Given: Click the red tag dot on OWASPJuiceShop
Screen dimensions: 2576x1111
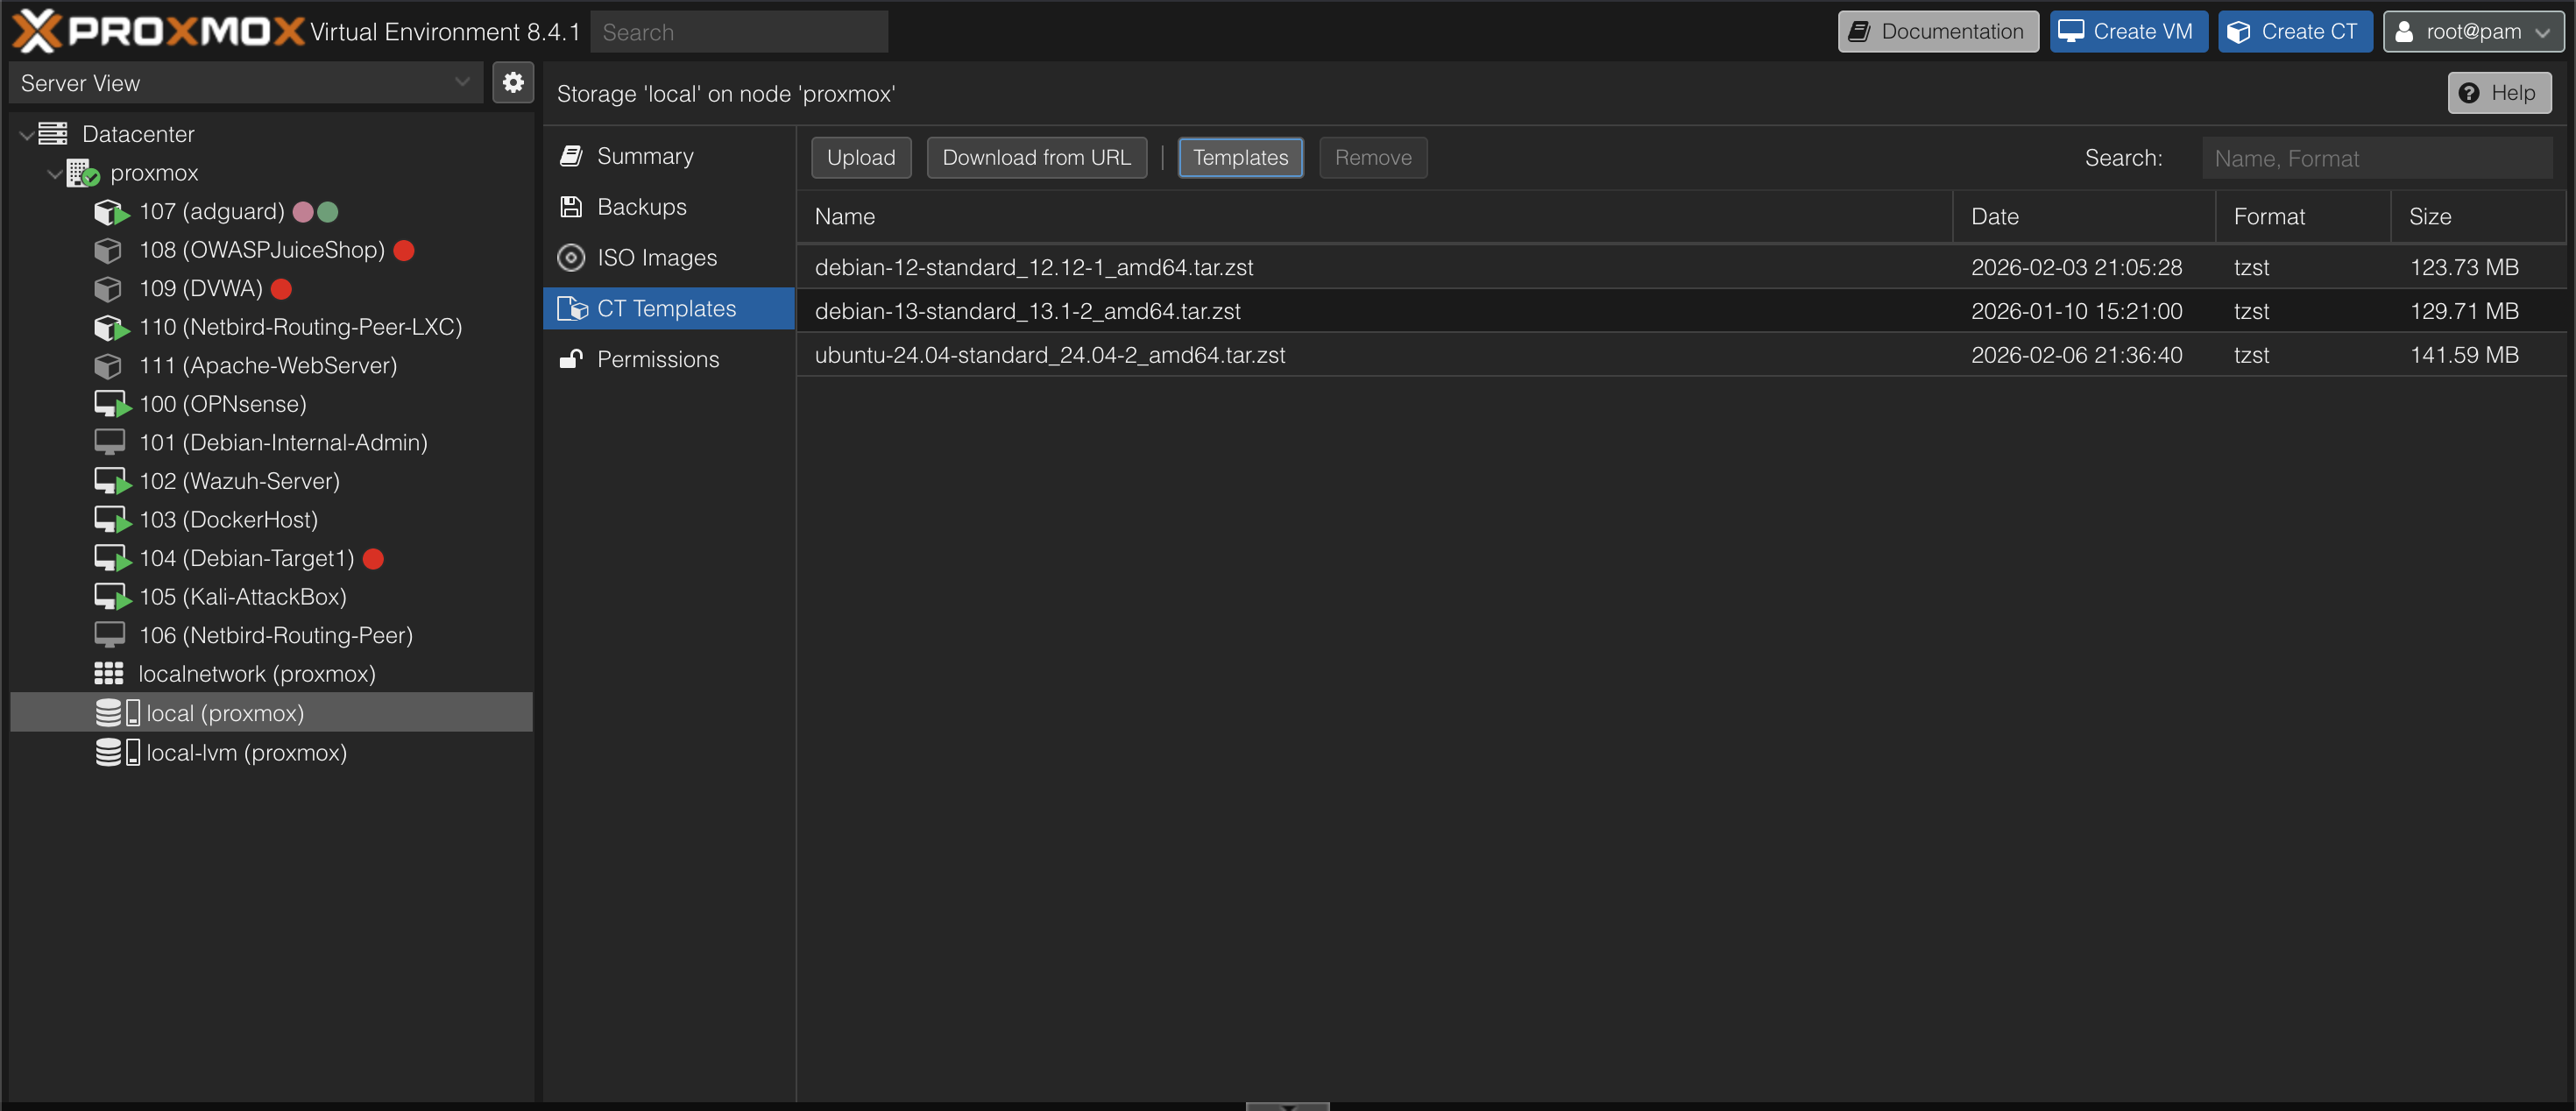Looking at the screenshot, I should (404, 250).
